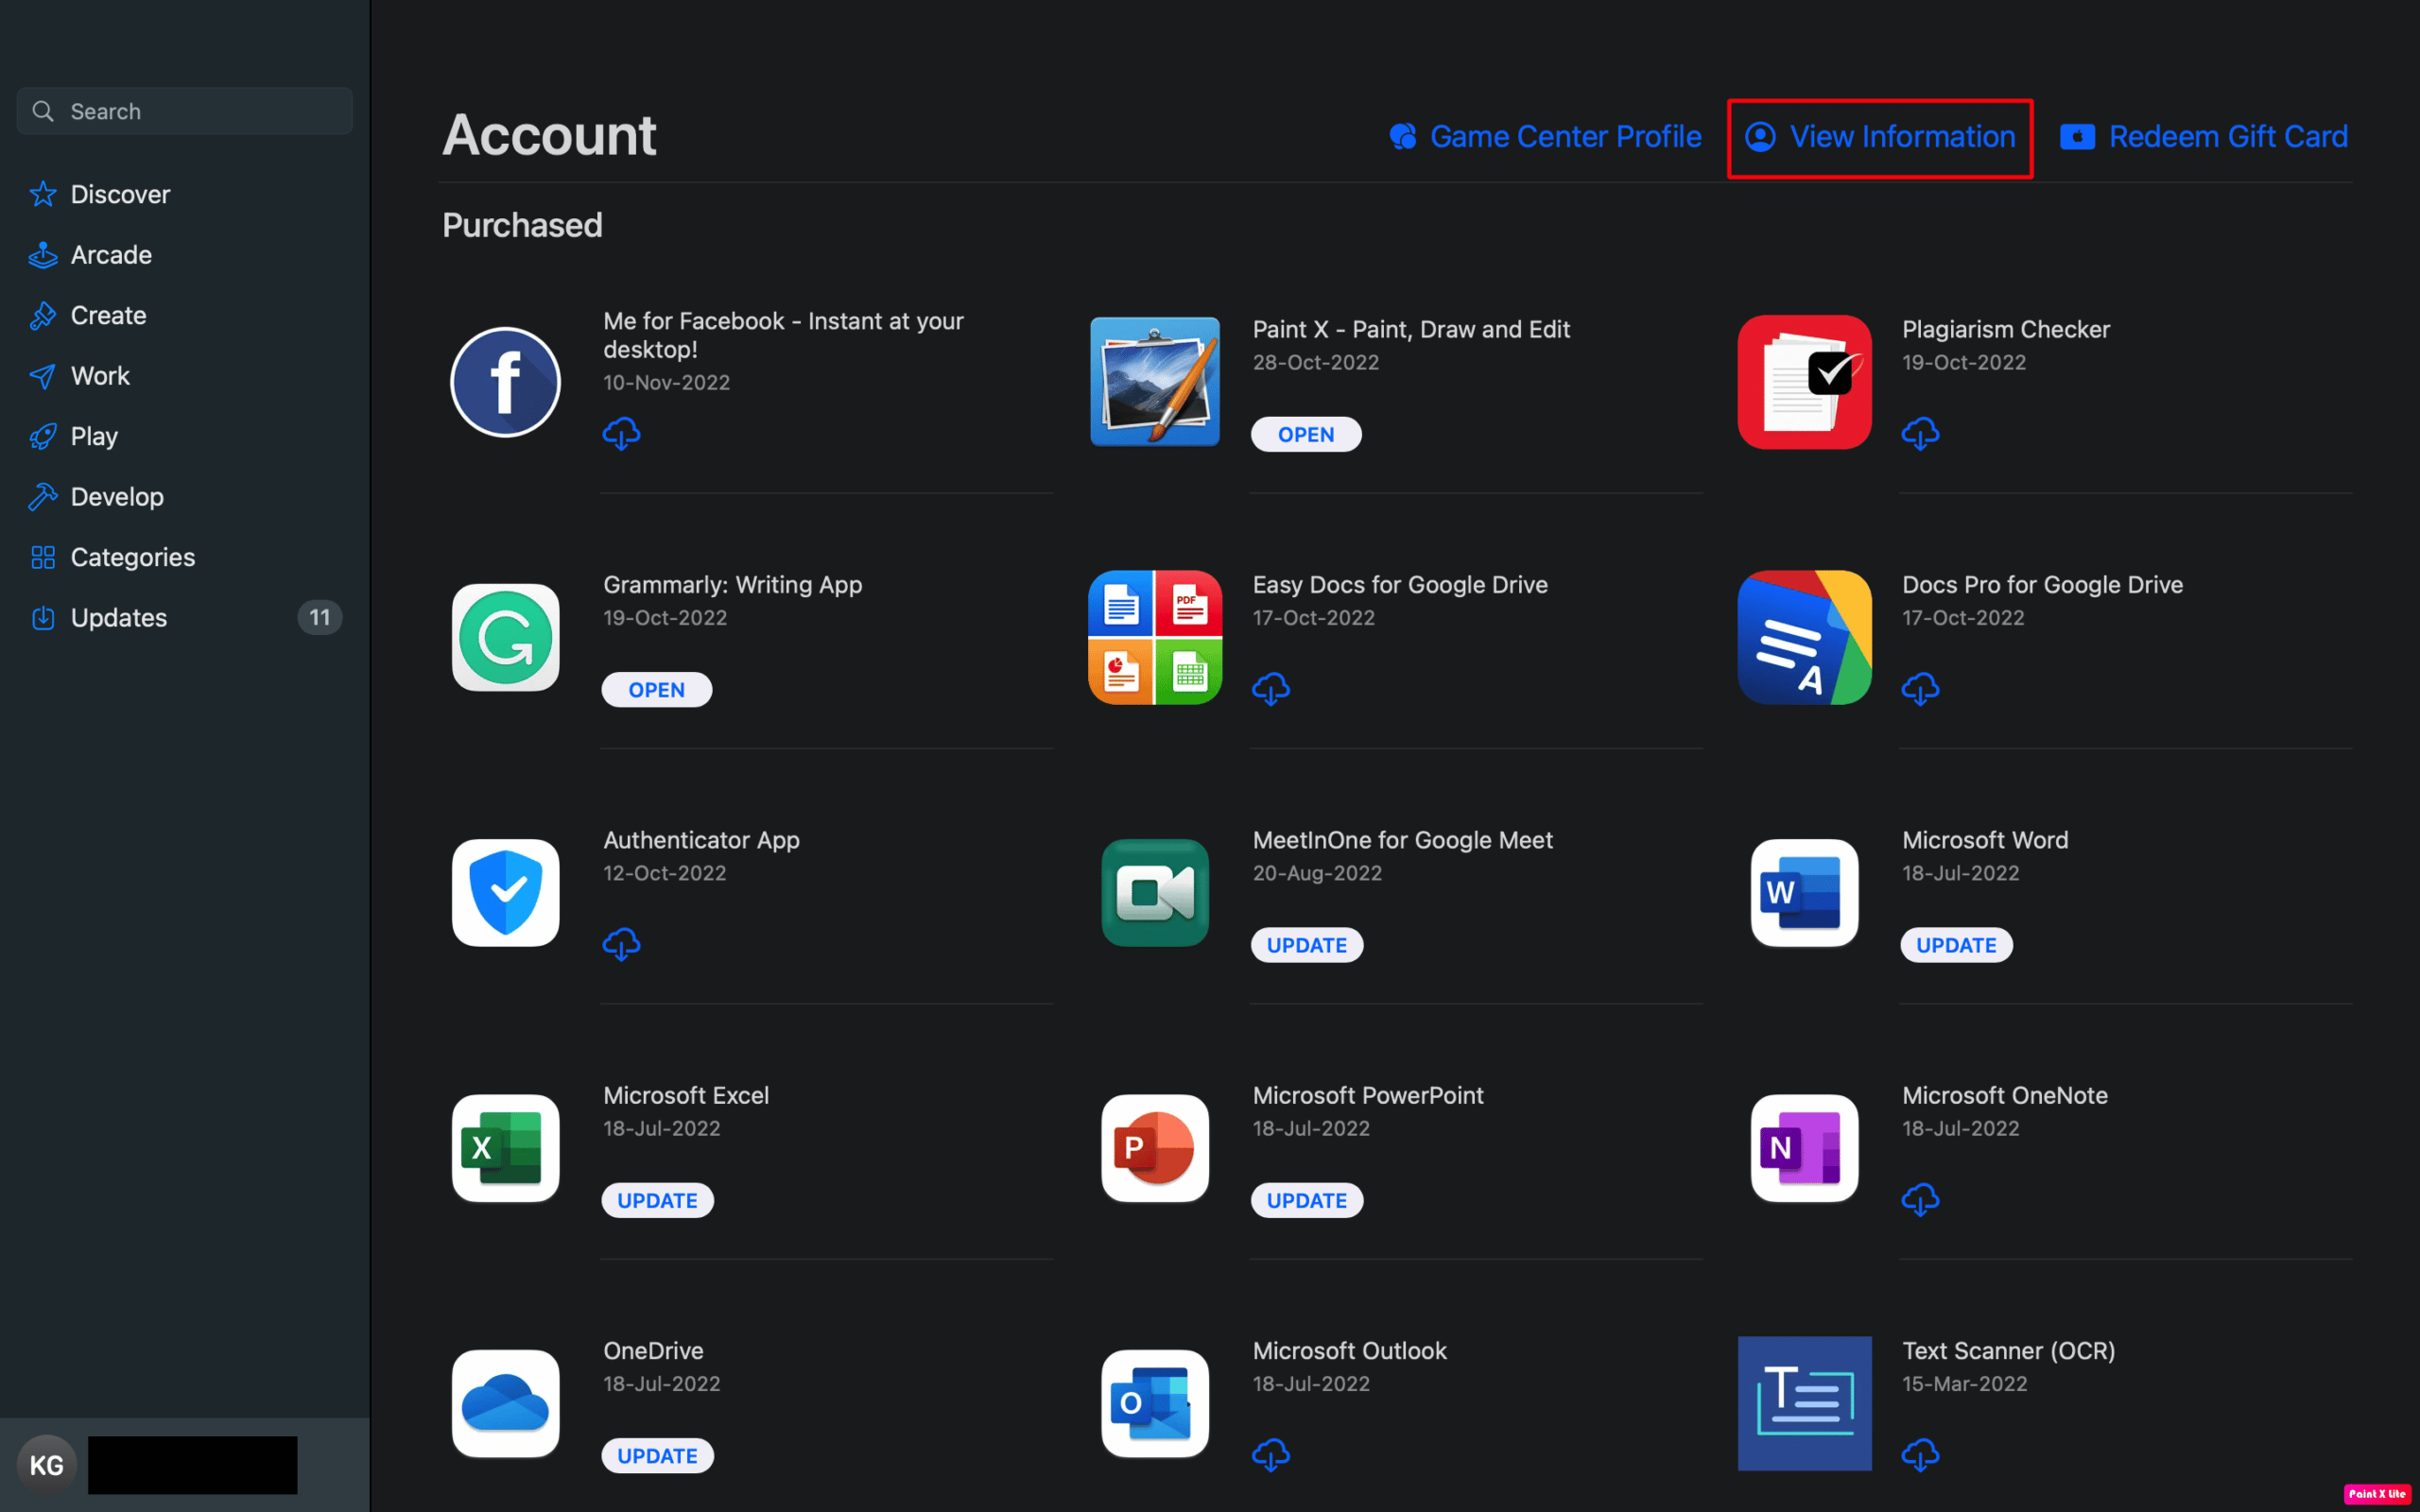The image size is (2420, 1512).
Task: Click the Microsoft Word app icon
Action: tap(1804, 892)
